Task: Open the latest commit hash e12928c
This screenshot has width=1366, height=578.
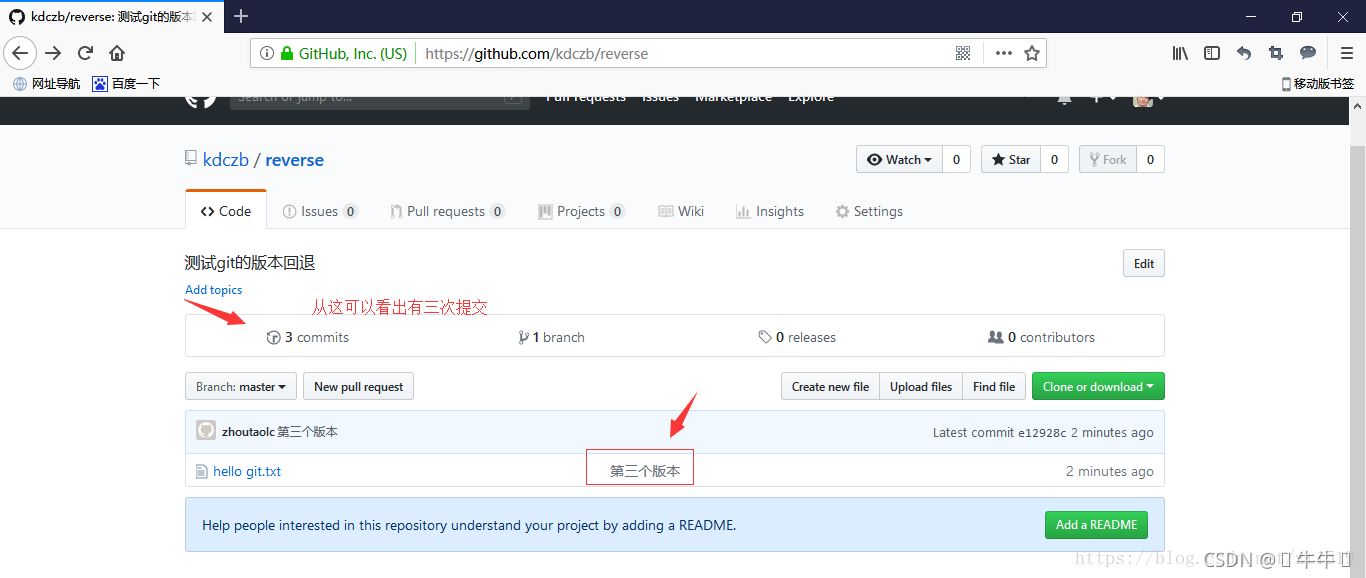Action: click(x=1042, y=433)
